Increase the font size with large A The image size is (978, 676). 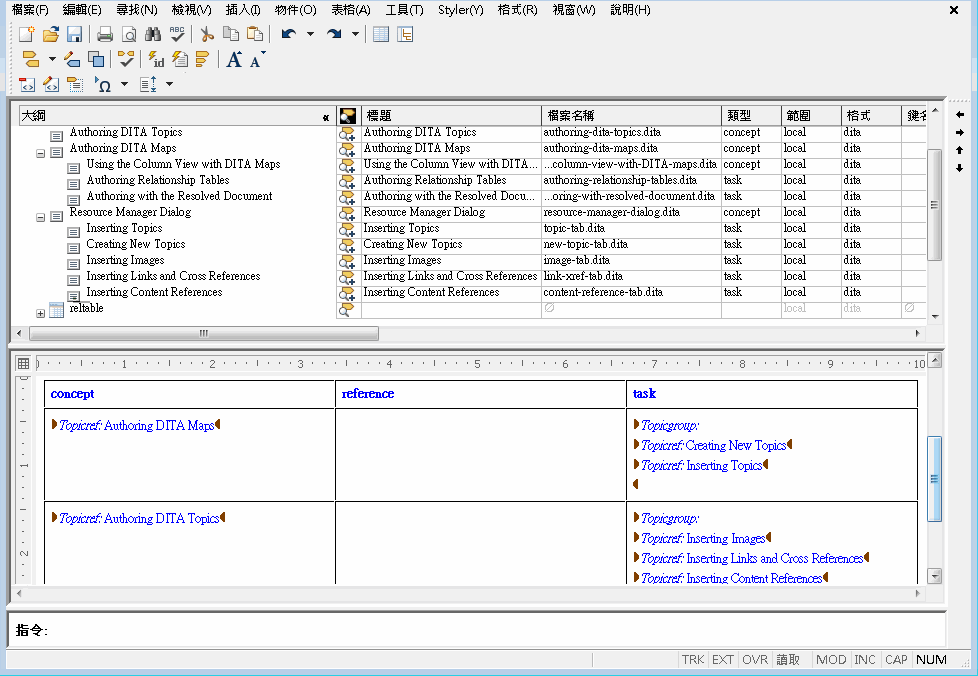coord(234,60)
